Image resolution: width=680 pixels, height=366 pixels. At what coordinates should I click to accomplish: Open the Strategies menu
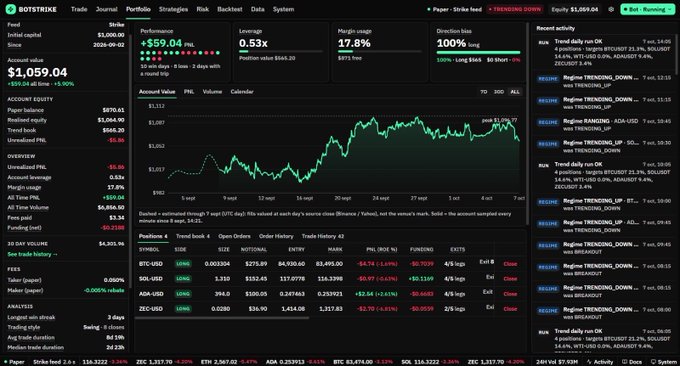coord(173,9)
